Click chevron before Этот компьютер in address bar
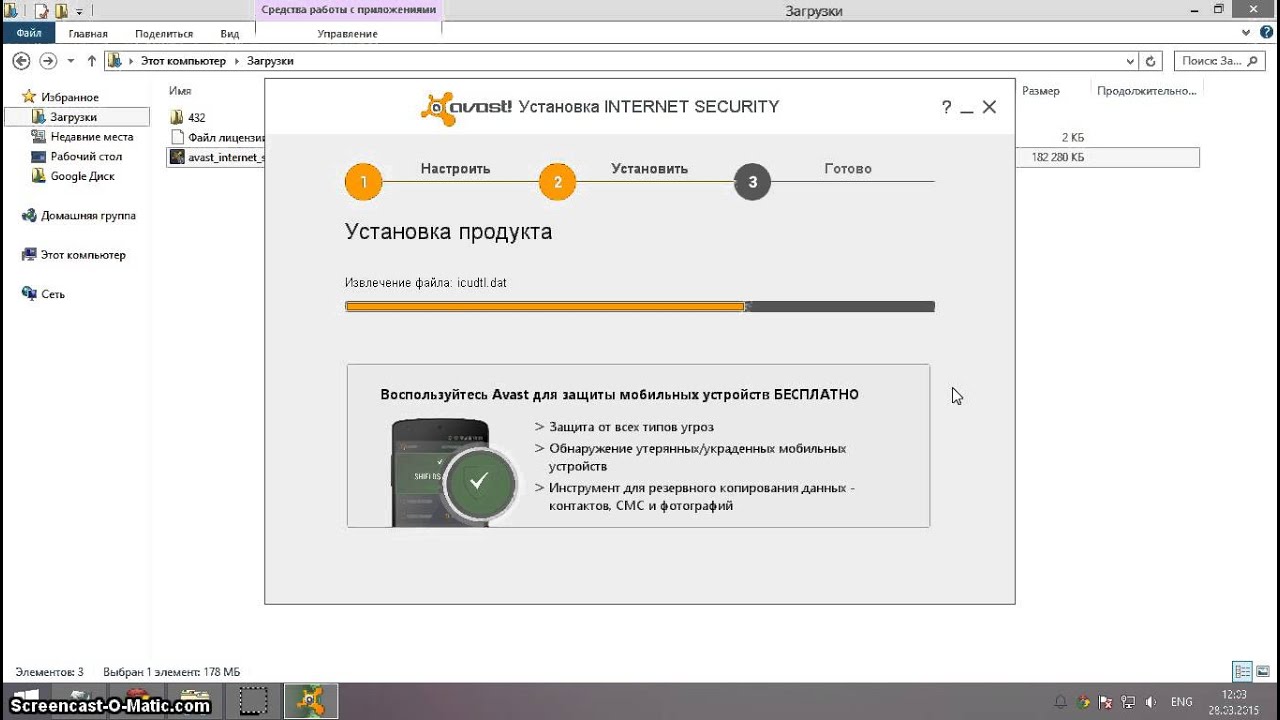The width and height of the screenshot is (1280, 720). (132, 61)
